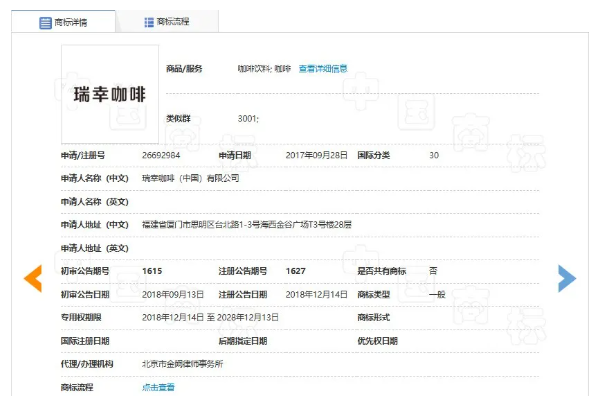Image resolution: width=594 pixels, height=404 pixels.
Task: Click the 后期指定日期 label
Action: (243, 341)
